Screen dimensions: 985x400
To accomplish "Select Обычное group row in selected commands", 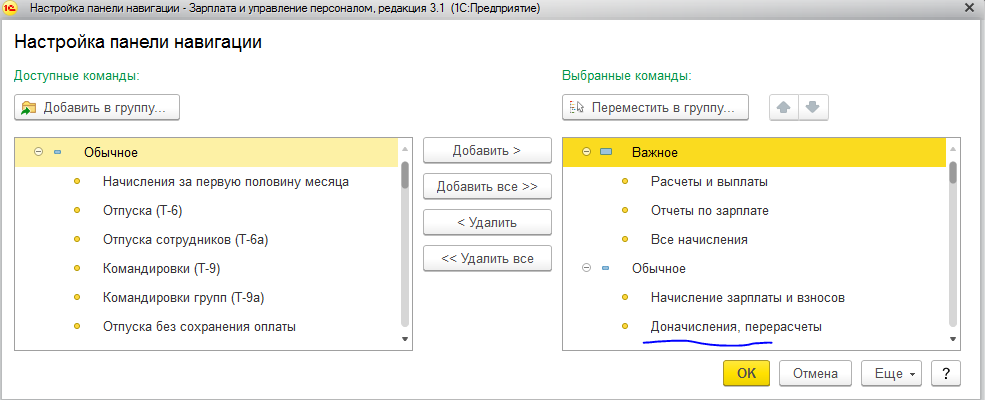I will coord(754,268).
